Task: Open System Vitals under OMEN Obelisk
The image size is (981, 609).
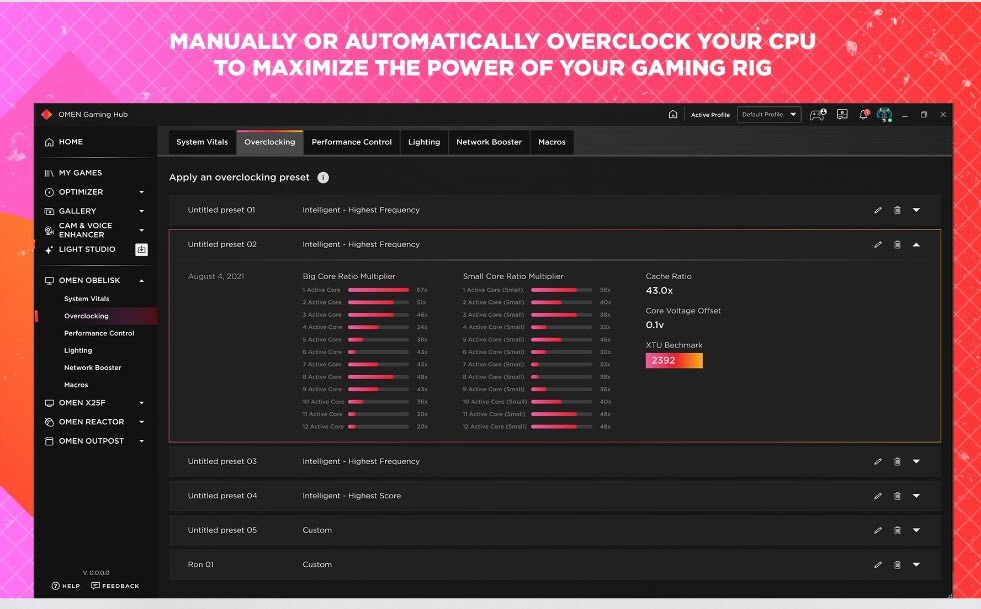Action: [x=86, y=299]
